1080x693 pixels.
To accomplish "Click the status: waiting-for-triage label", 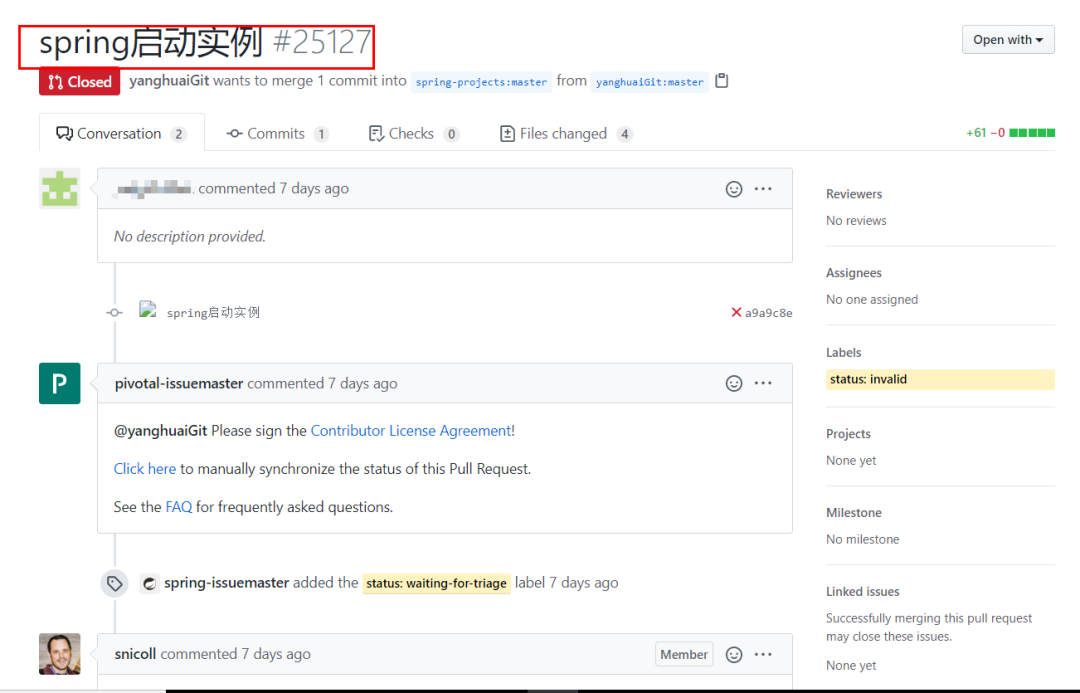I will point(437,583).
